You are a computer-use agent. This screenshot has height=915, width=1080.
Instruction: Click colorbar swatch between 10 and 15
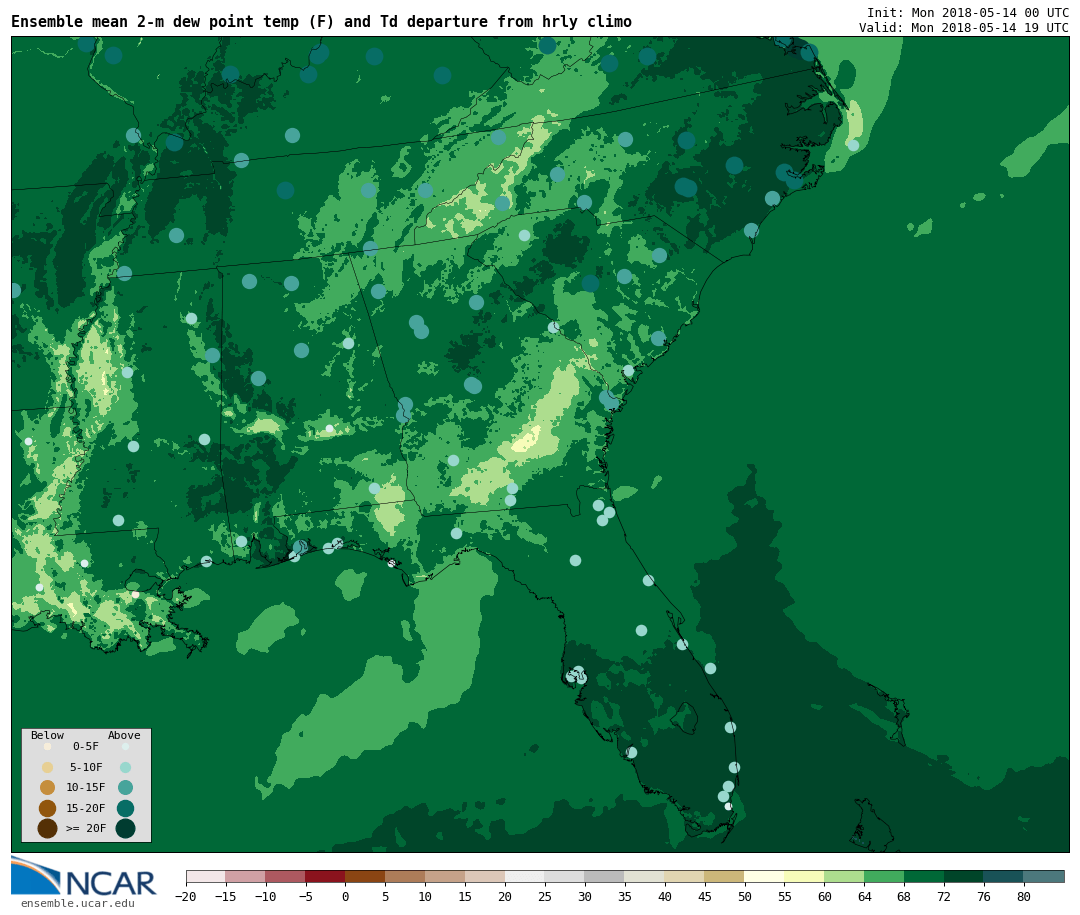(446, 876)
